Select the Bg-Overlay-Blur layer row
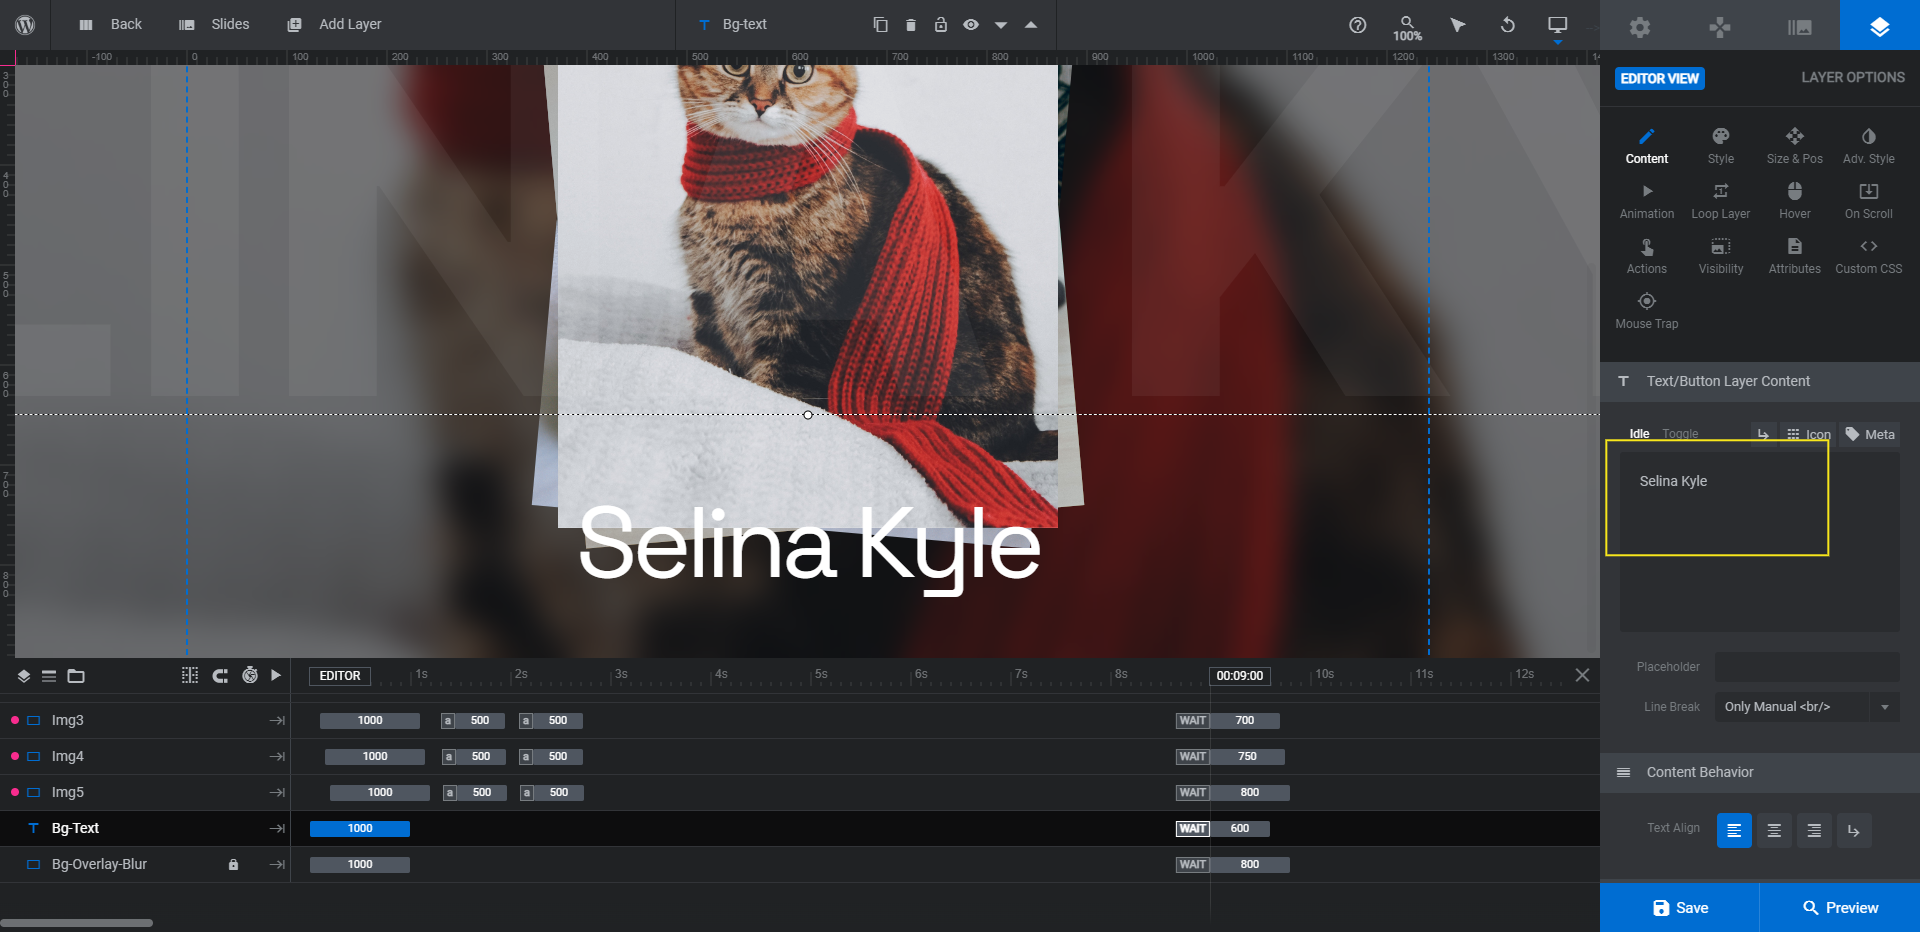Image resolution: width=1920 pixels, height=932 pixels. (145, 864)
